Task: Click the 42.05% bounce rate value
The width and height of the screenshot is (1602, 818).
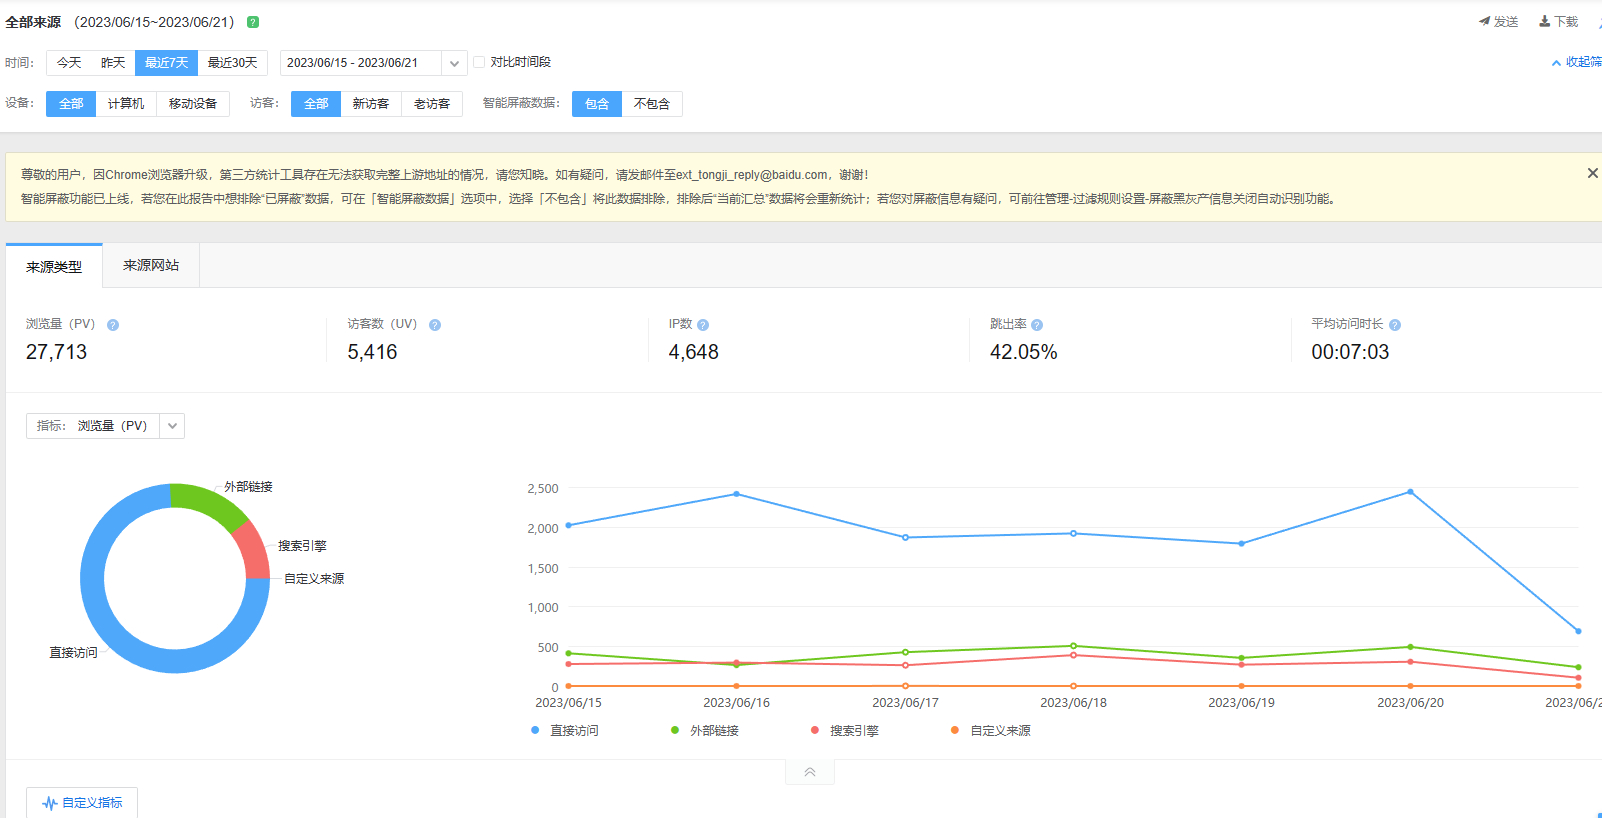Action: coord(1024,352)
